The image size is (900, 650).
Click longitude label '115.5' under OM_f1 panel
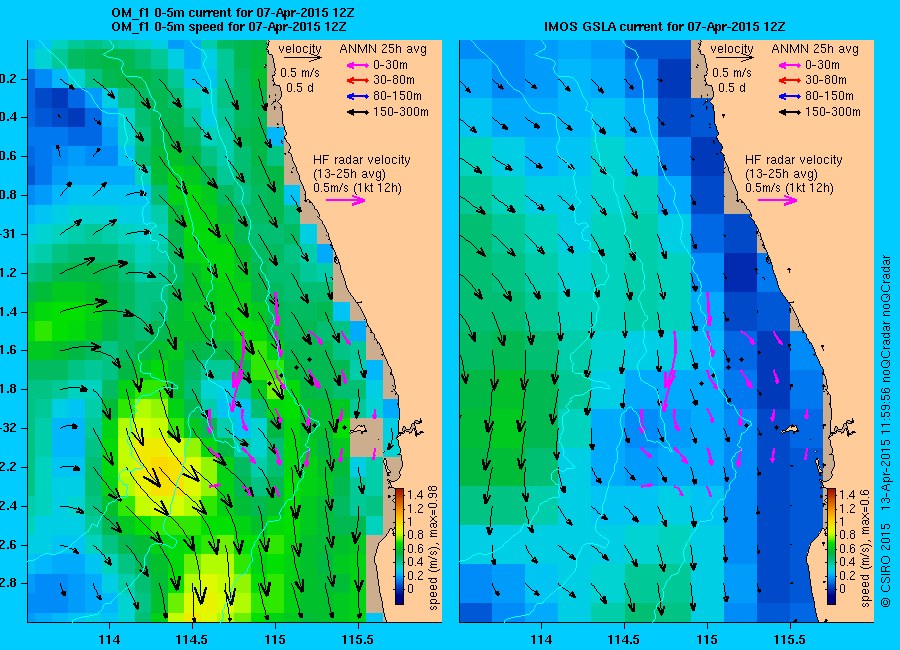point(358,639)
